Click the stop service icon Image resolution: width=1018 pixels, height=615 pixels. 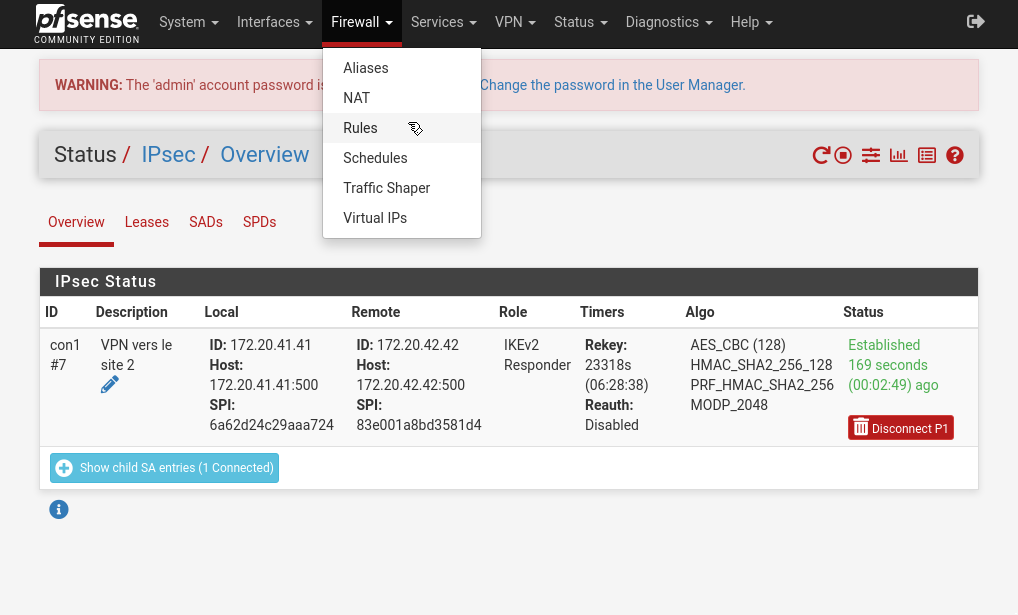coord(843,155)
